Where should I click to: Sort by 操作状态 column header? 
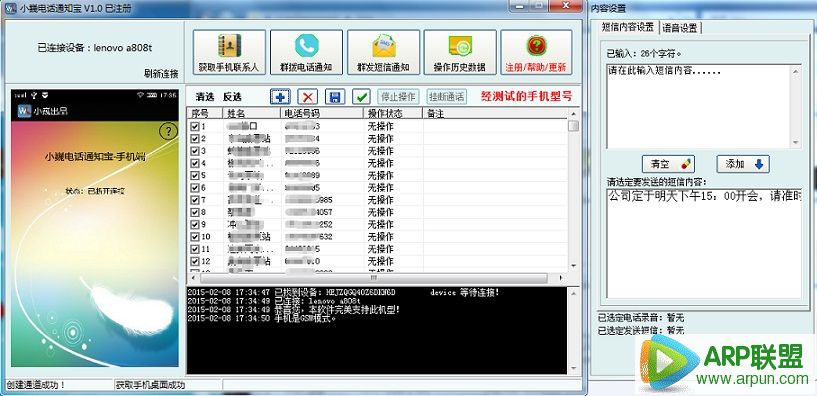tap(393, 113)
